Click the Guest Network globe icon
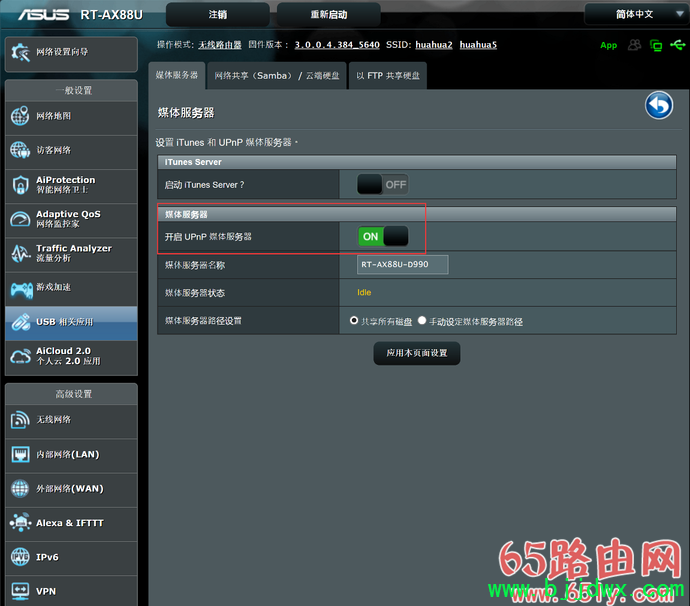The width and height of the screenshot is (690, 606). [x=20, y=151]
